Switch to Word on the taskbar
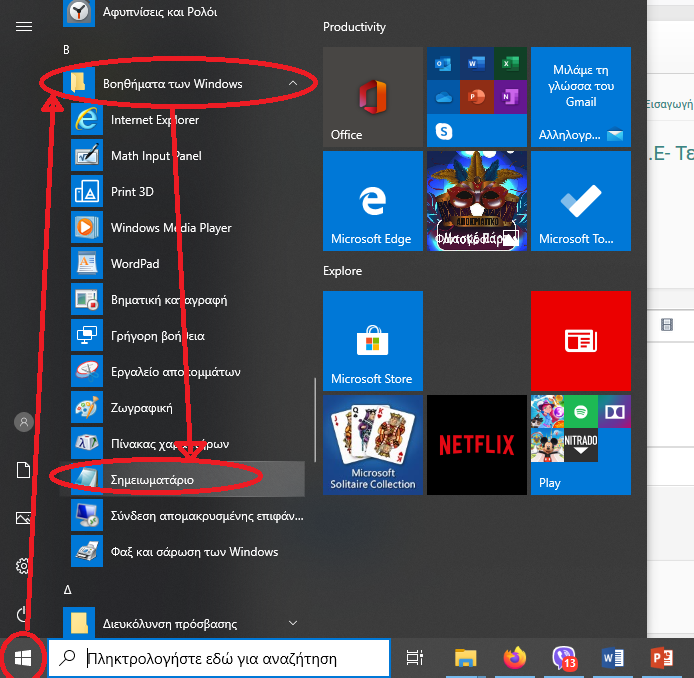Viewport: 694px width, 678px height. click(x=613, y=659)
